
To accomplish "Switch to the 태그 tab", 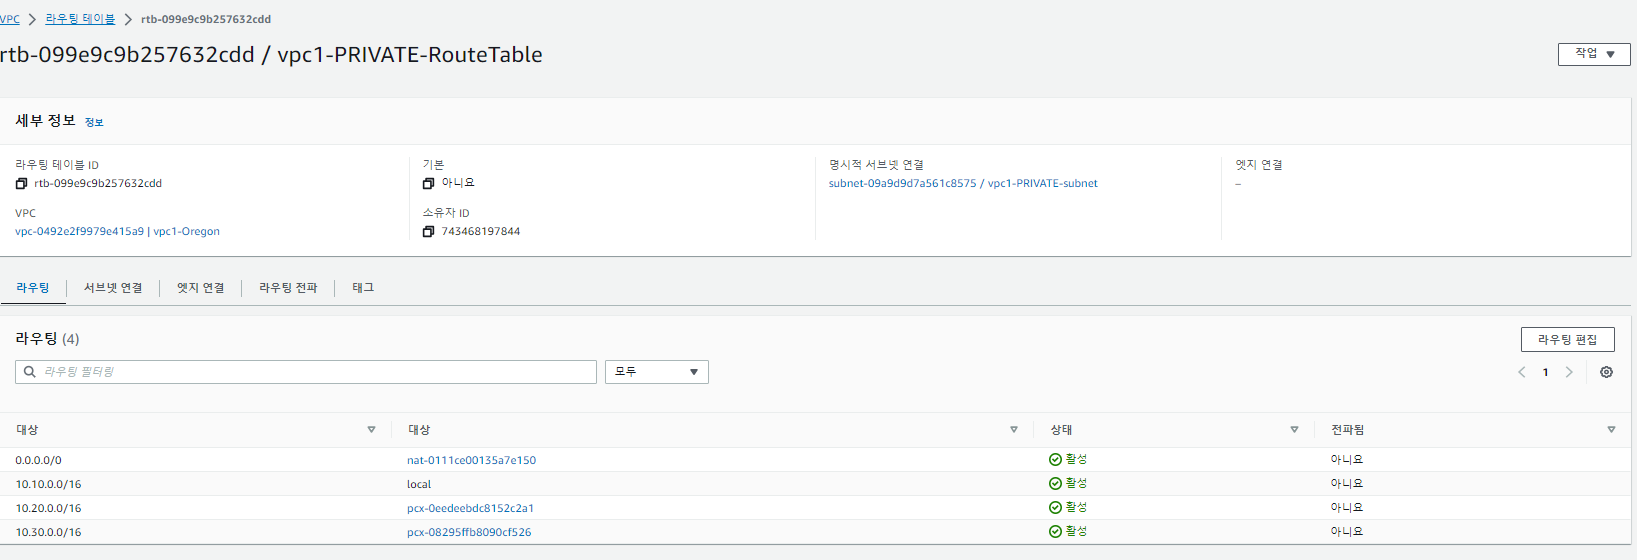I will point(363,288).
